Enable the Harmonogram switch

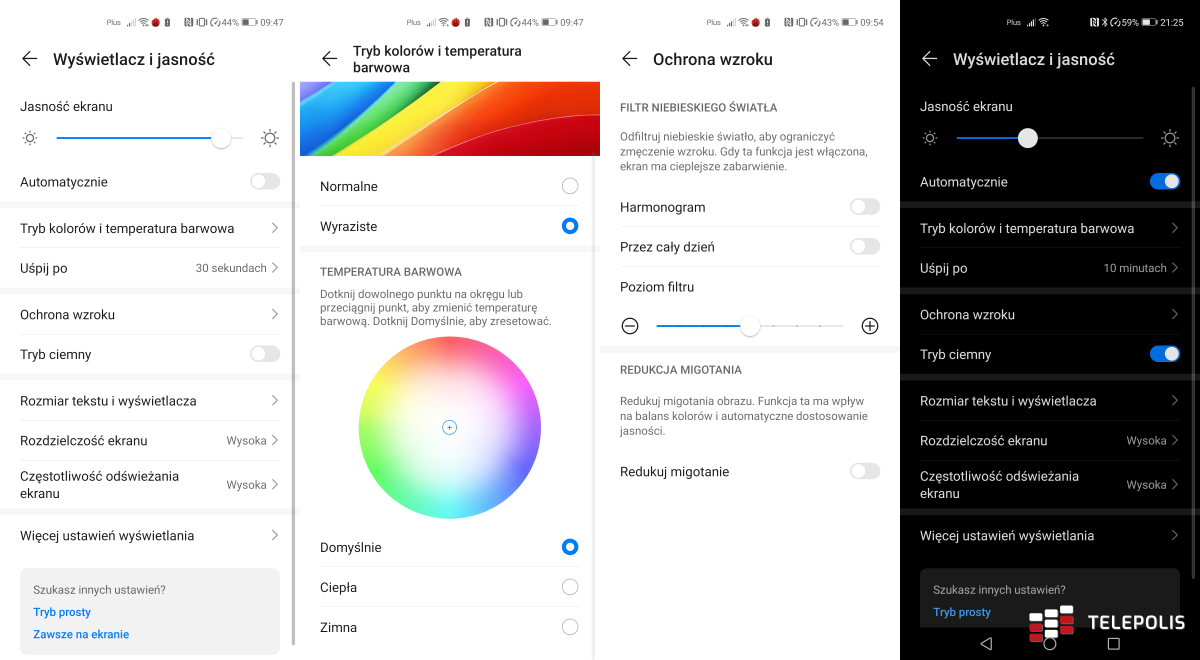click(864, 207)
